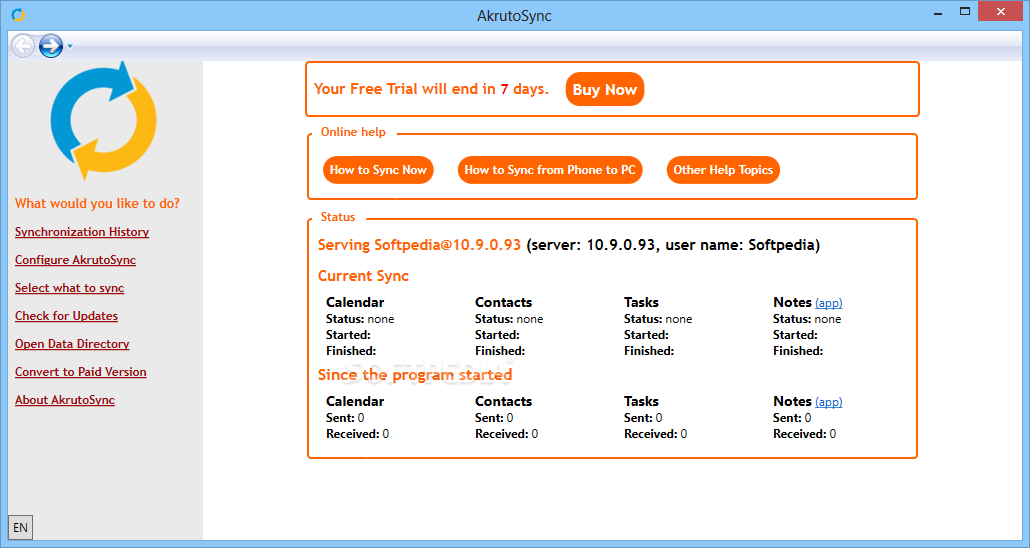Click the back navigation arrow

(23, 45)
